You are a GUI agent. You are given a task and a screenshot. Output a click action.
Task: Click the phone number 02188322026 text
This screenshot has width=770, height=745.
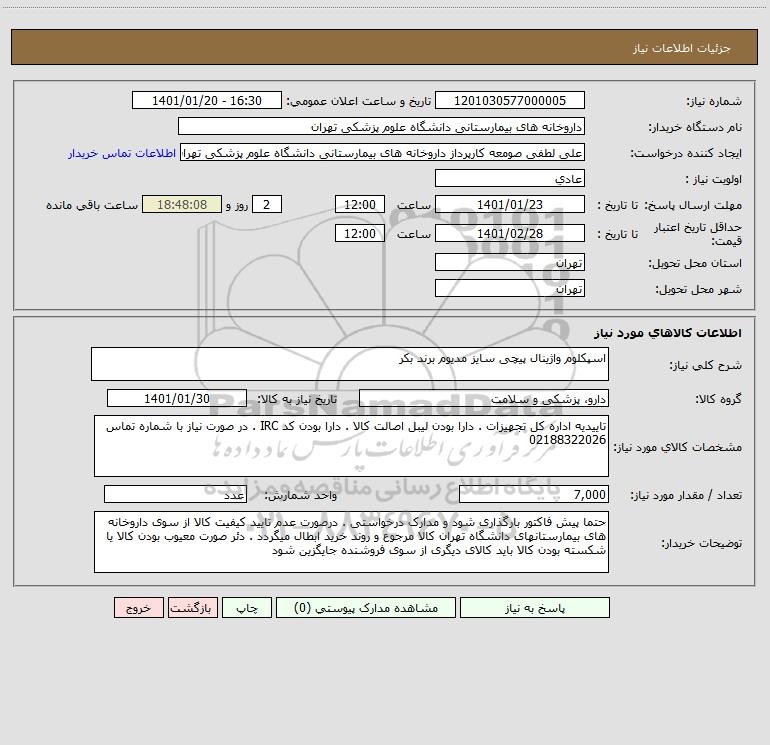tap(568, 440)
